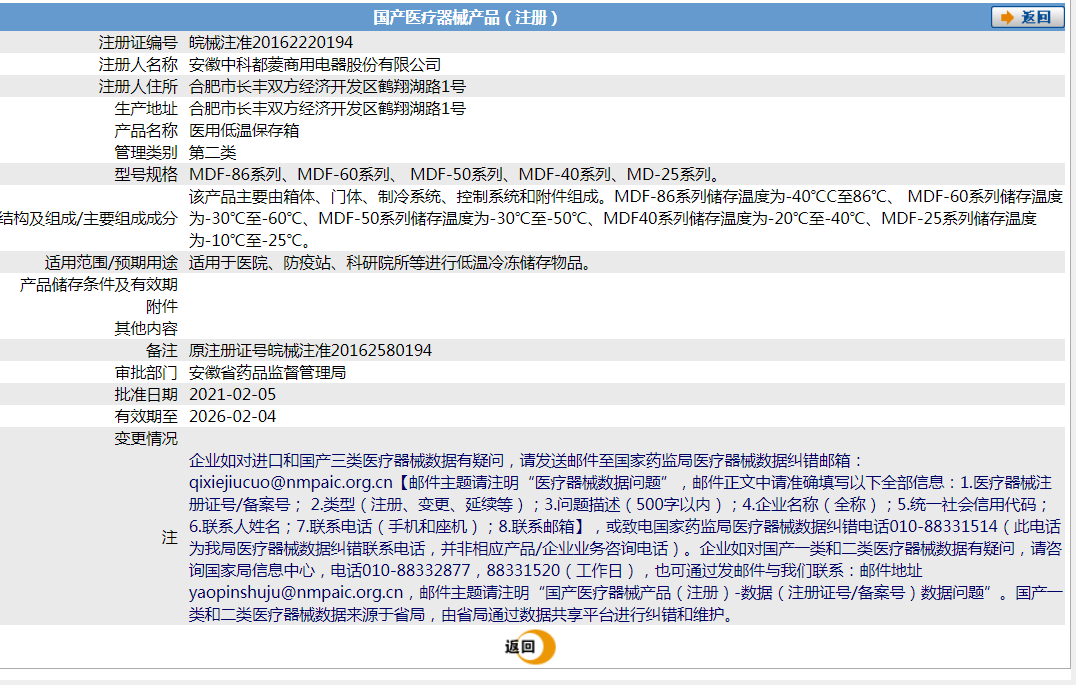Click the 注册人名称 label
The width and height of the screenshot is (1076, 685).
click(x=138, y=65)
